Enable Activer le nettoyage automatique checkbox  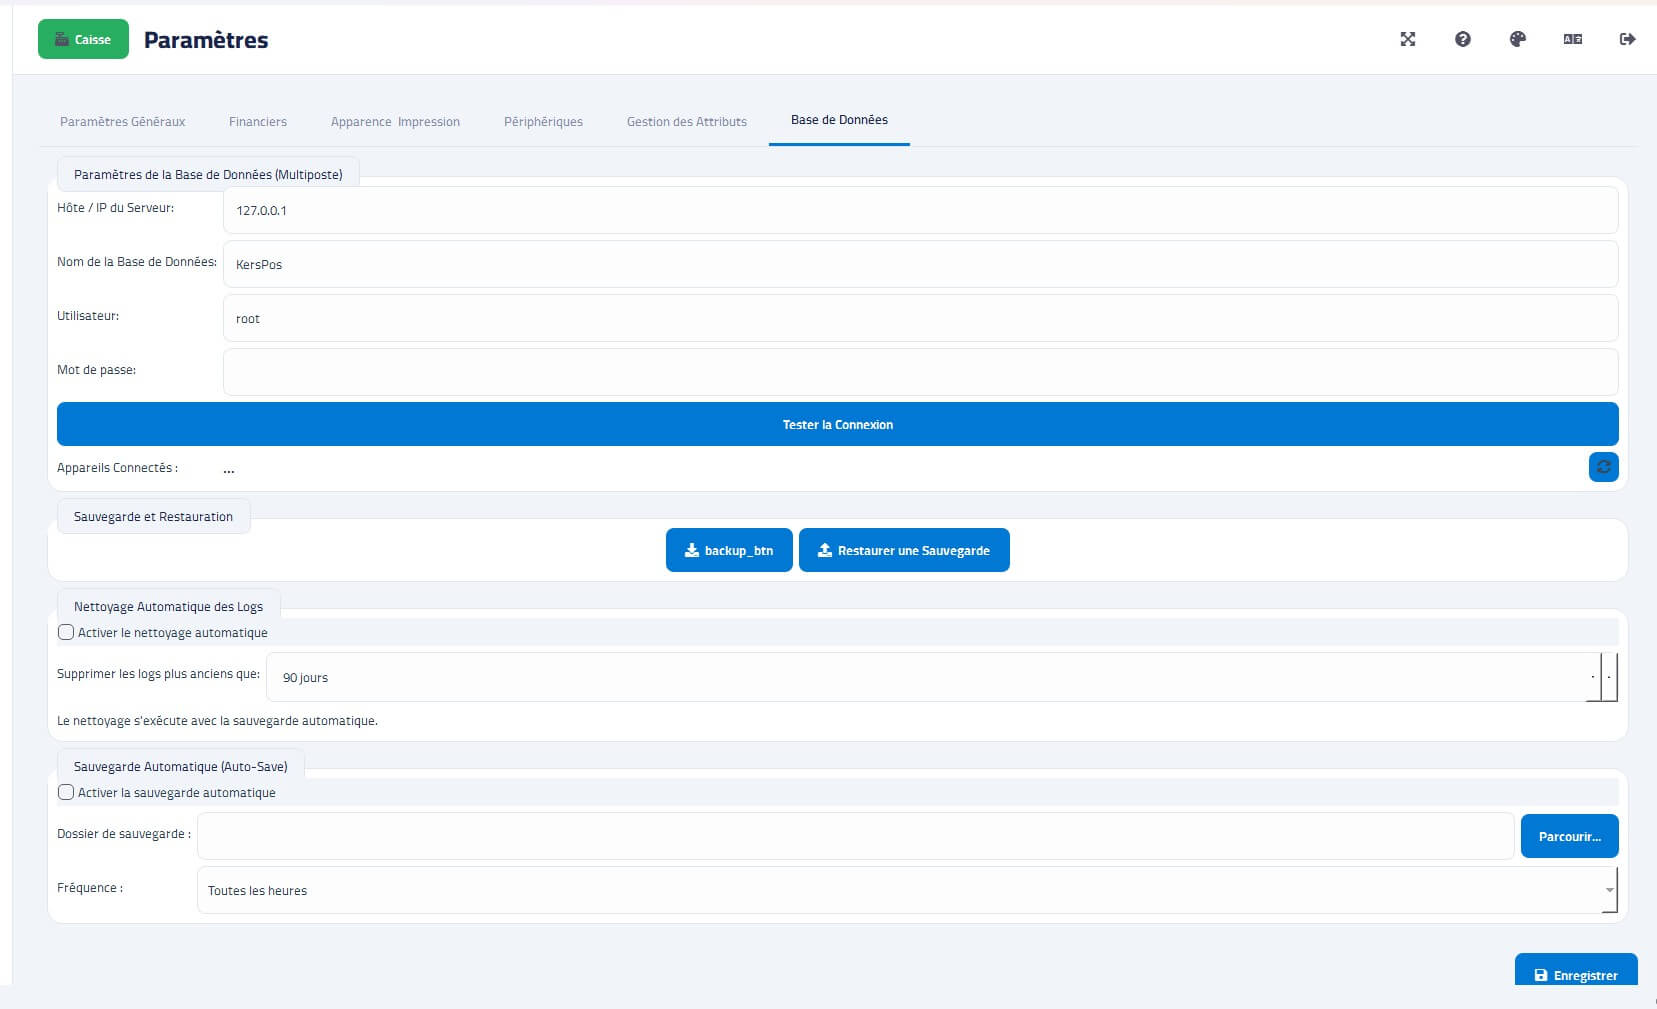pos(66,632)
